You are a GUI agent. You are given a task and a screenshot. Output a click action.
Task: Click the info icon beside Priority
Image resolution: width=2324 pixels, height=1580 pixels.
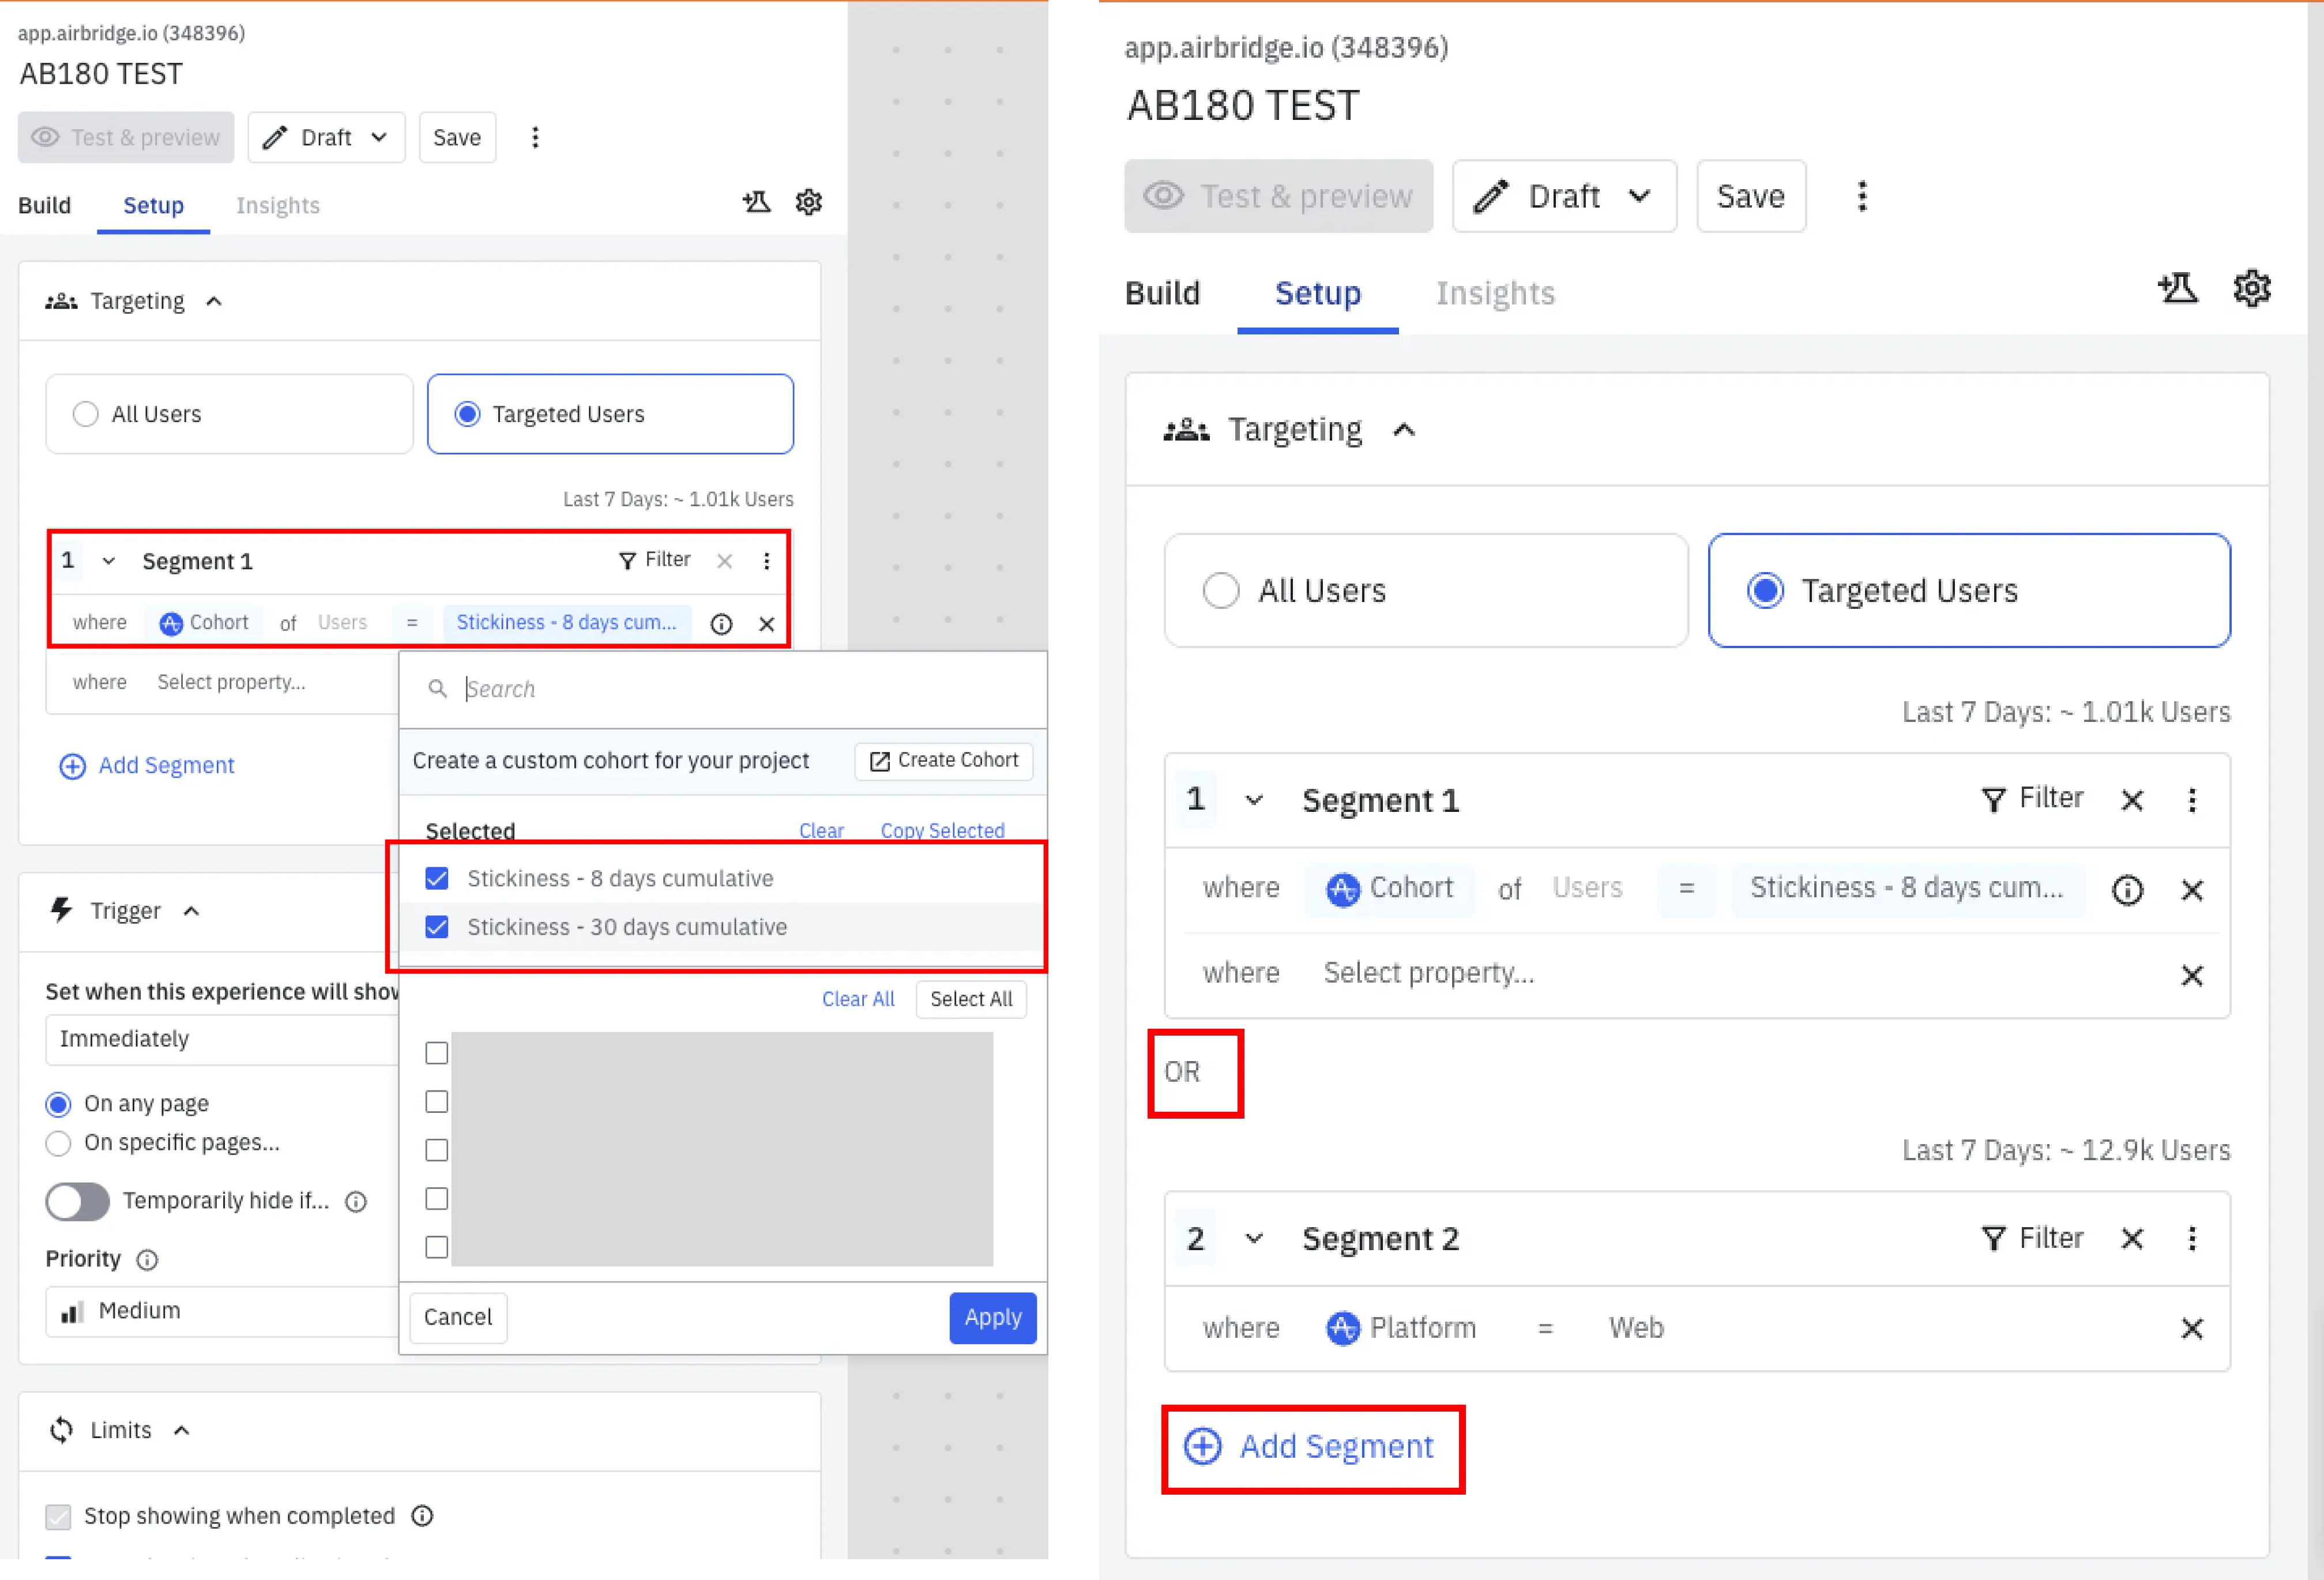tap(147, 1260)
